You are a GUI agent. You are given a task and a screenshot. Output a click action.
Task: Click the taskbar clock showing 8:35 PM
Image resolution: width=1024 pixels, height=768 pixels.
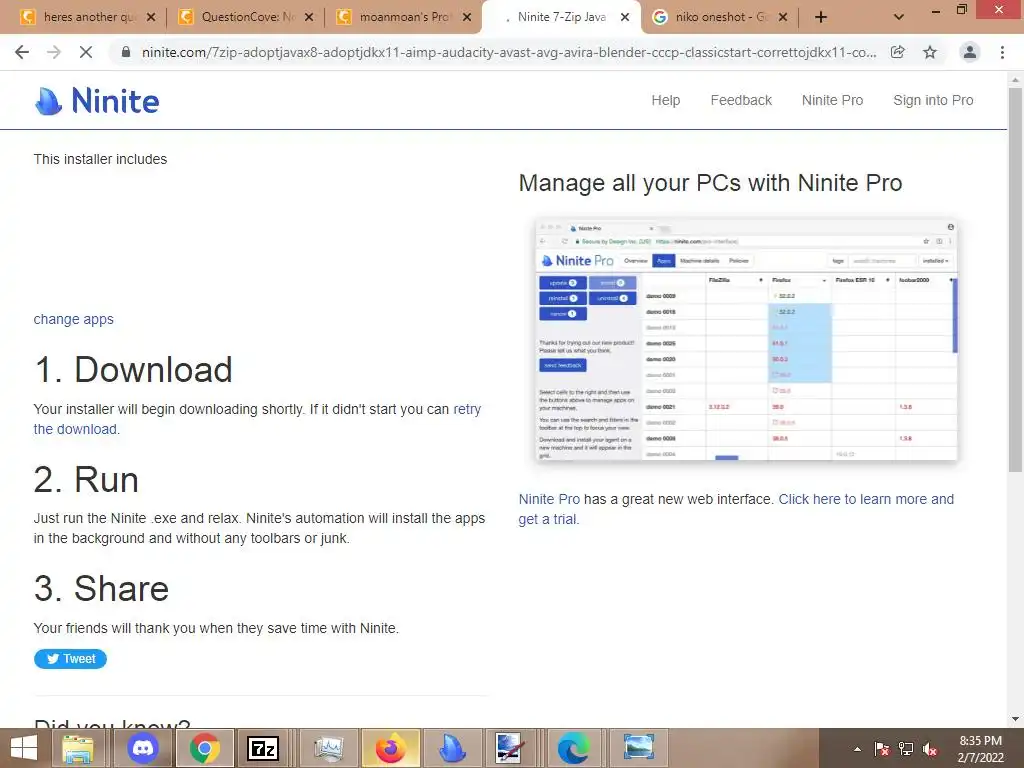pos(980,749)
